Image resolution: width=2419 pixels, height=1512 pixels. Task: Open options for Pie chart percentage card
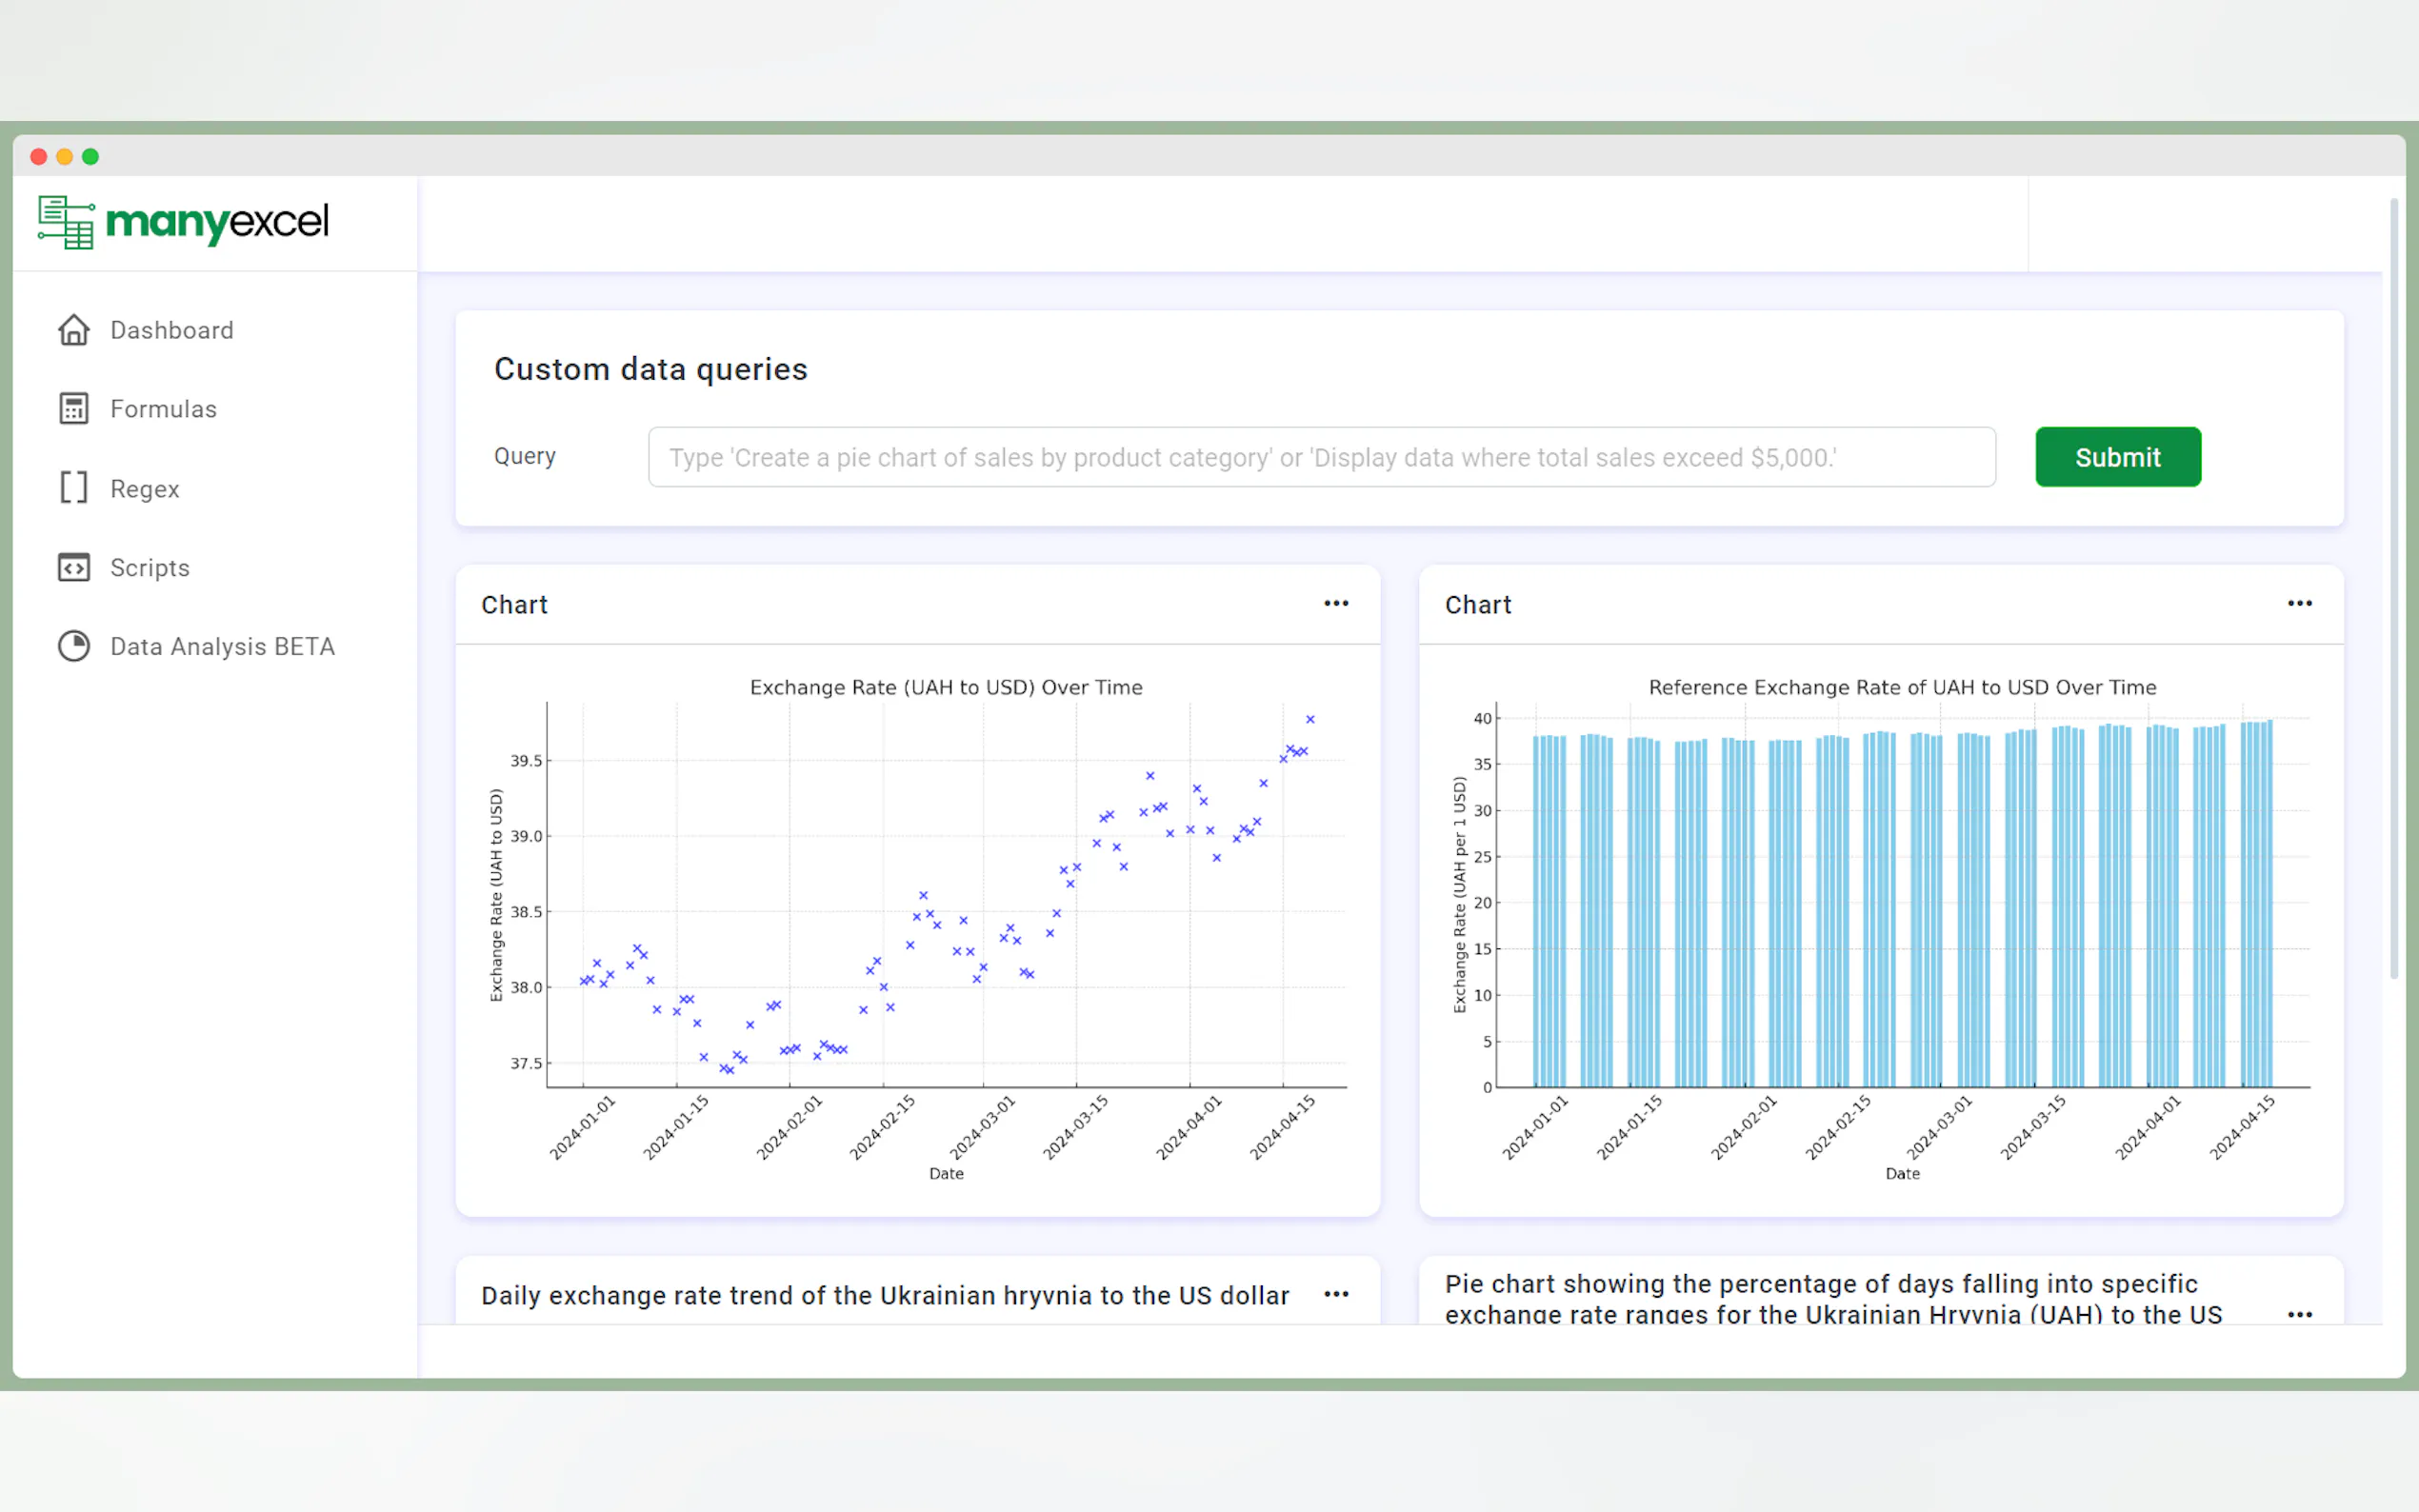coord(2299,1315)
